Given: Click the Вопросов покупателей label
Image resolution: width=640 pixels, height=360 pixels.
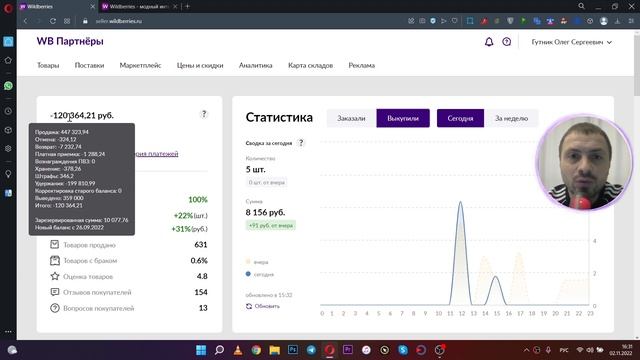Looking at the screenshot, I should coord(98,308).
